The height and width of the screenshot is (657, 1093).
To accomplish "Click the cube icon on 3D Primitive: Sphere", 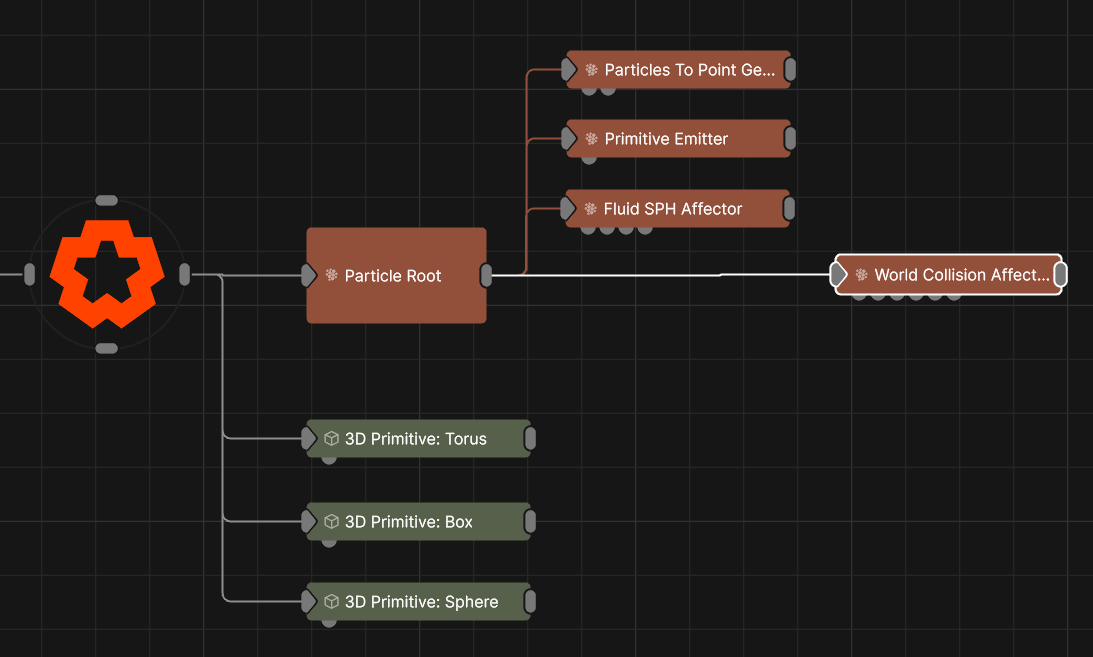I will click(331, 601).
